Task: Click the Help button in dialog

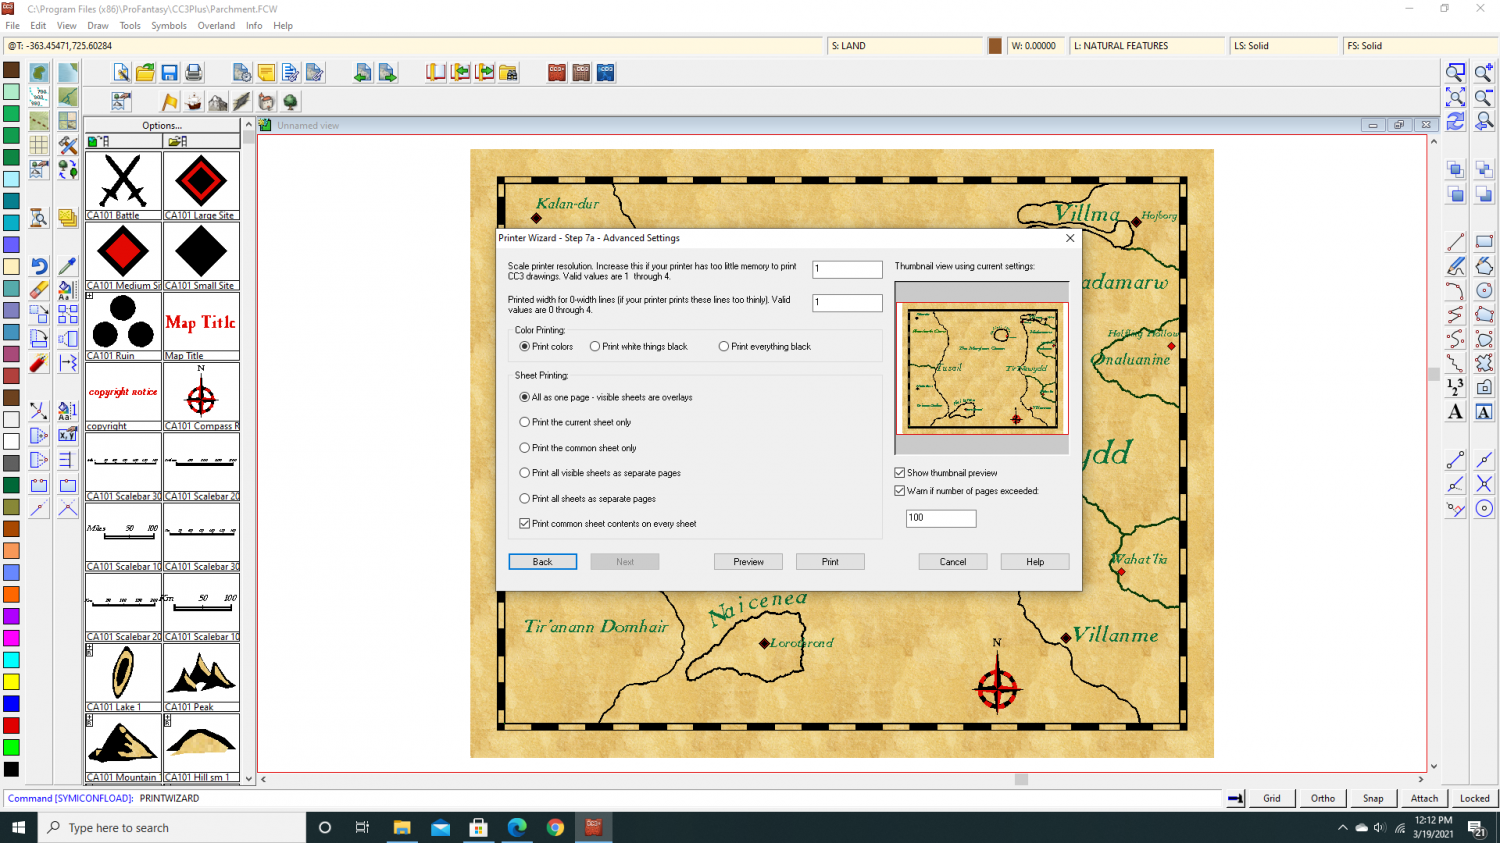Action: tap(1035, 562)
